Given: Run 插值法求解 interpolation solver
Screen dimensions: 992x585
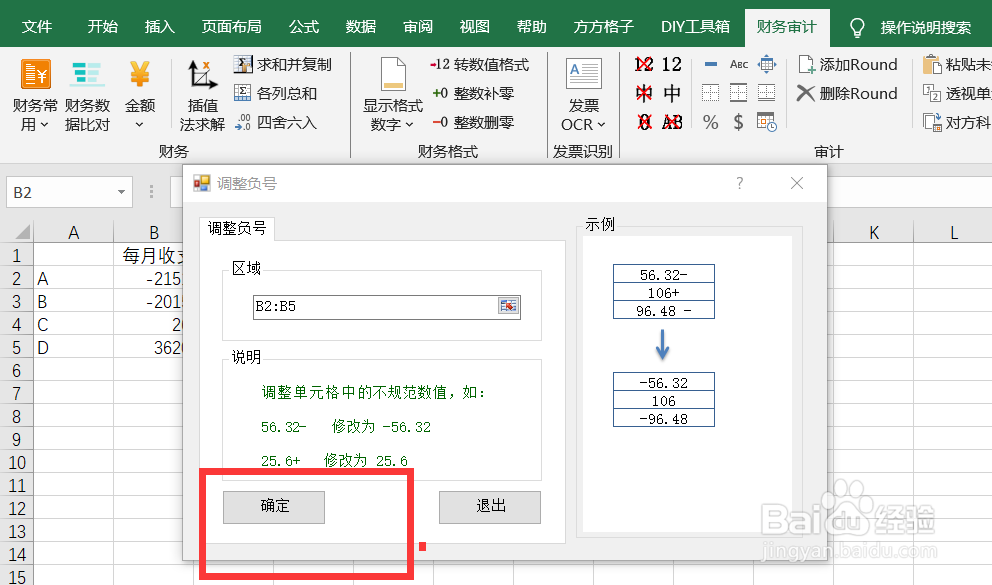Looking at the screenshot, I should coord(202,95).
